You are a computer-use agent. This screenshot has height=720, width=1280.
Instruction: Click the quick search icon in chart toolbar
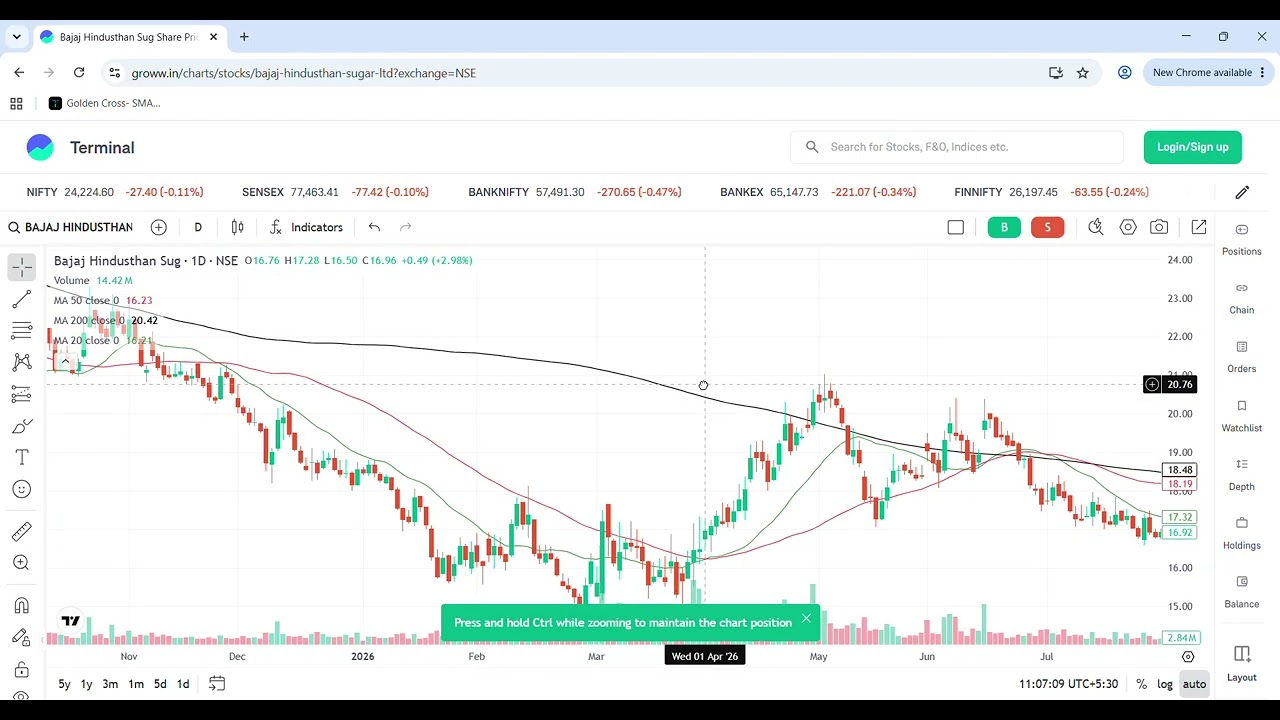point(1096,227)
